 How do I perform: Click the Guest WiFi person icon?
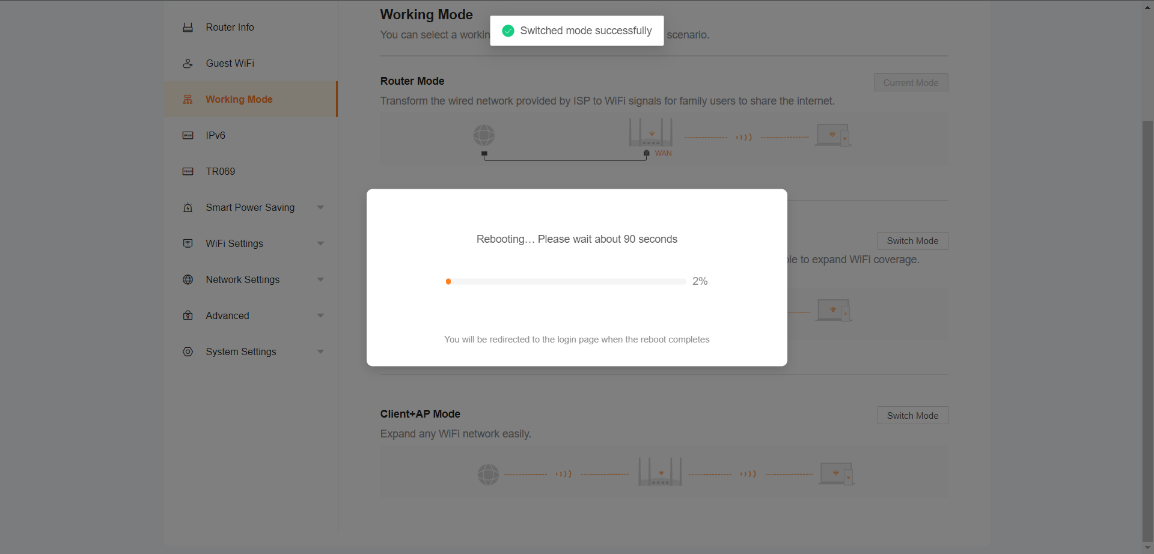187,63
